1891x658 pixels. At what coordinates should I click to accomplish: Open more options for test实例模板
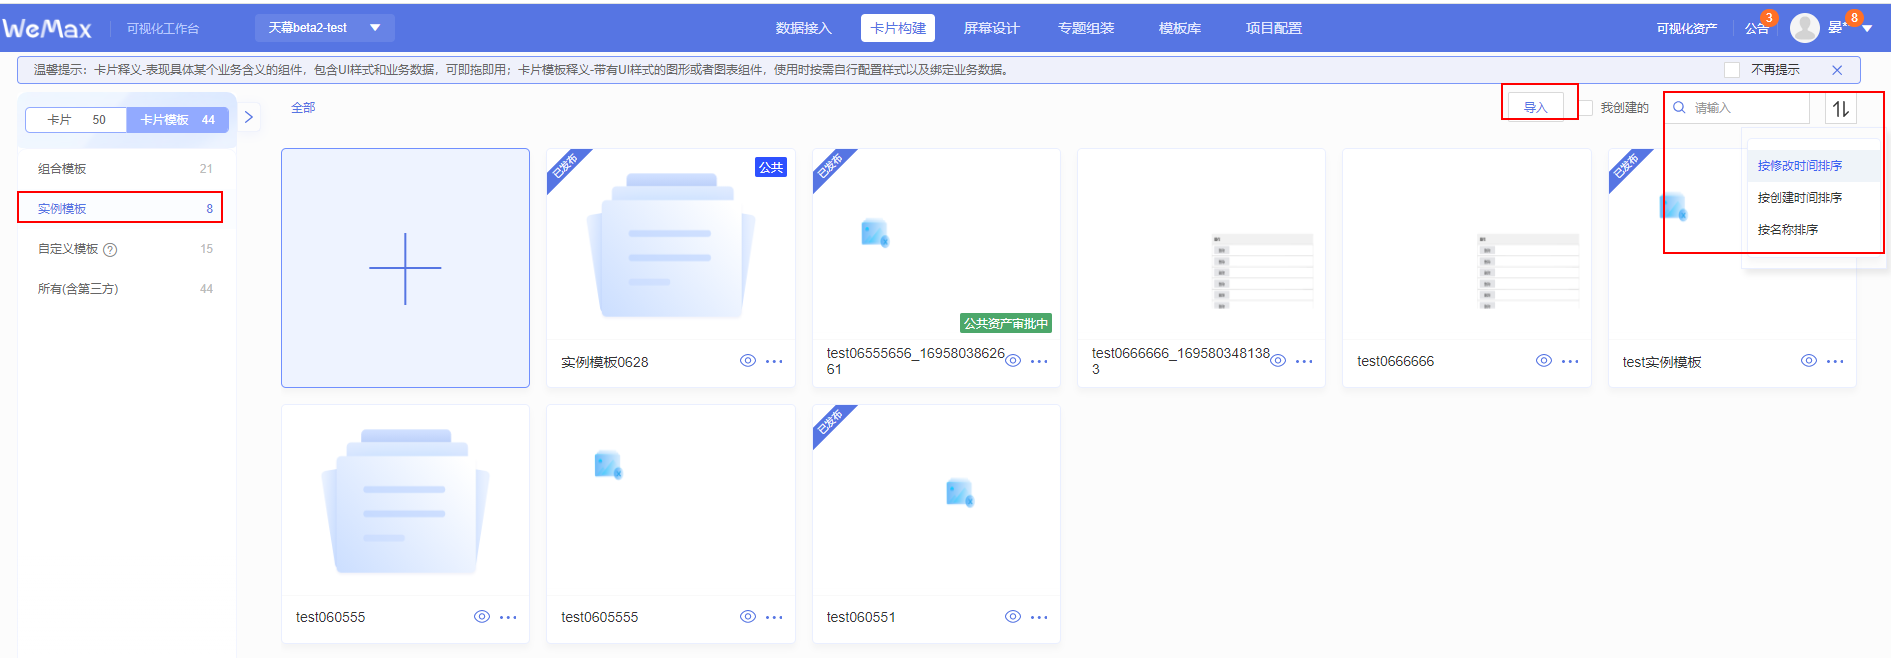(x=1835, y=362)
